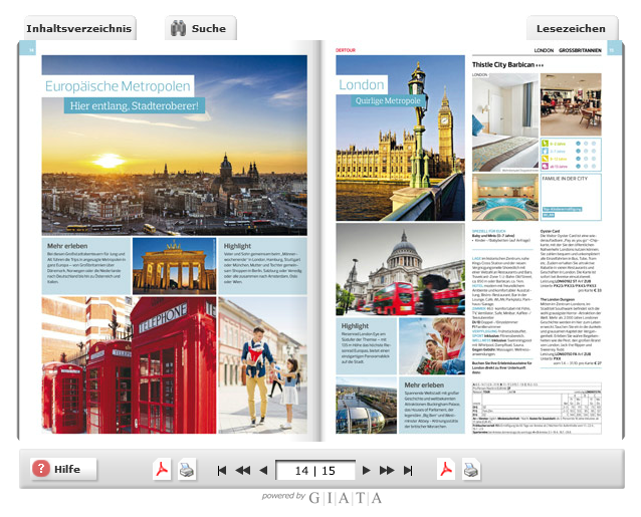Click the family walking photo
The width and height of the screenshot is (641, 517).
click(262, 365)
